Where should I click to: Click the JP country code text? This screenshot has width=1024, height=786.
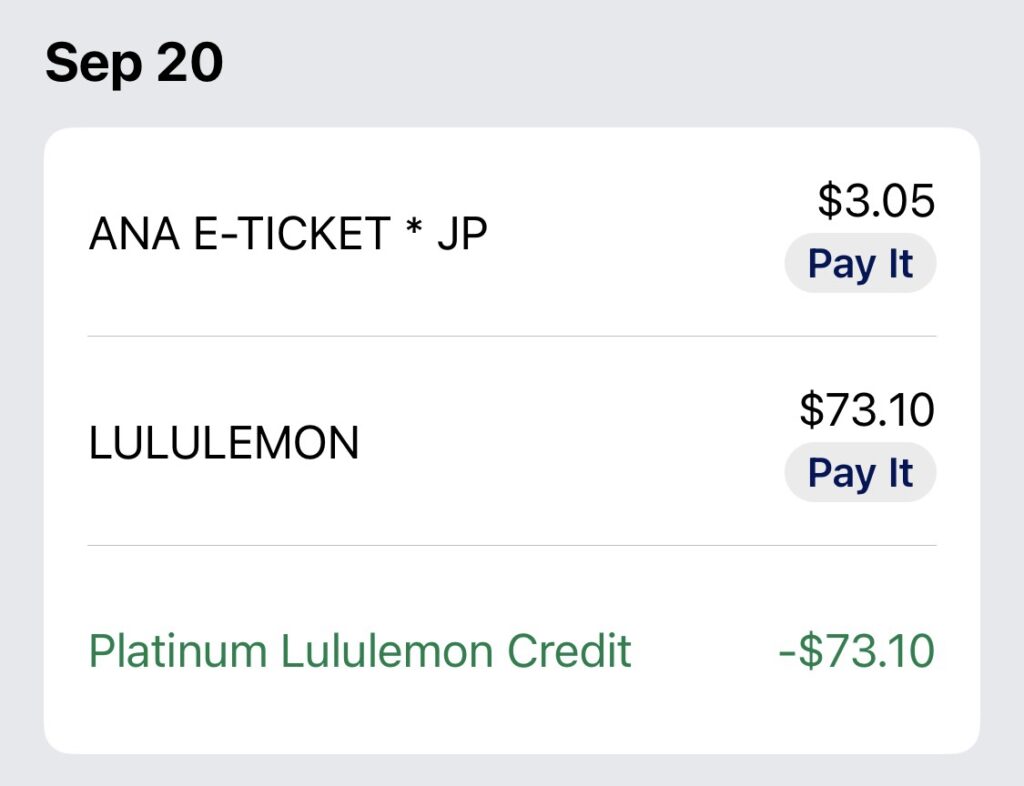[x=462, y=234]
